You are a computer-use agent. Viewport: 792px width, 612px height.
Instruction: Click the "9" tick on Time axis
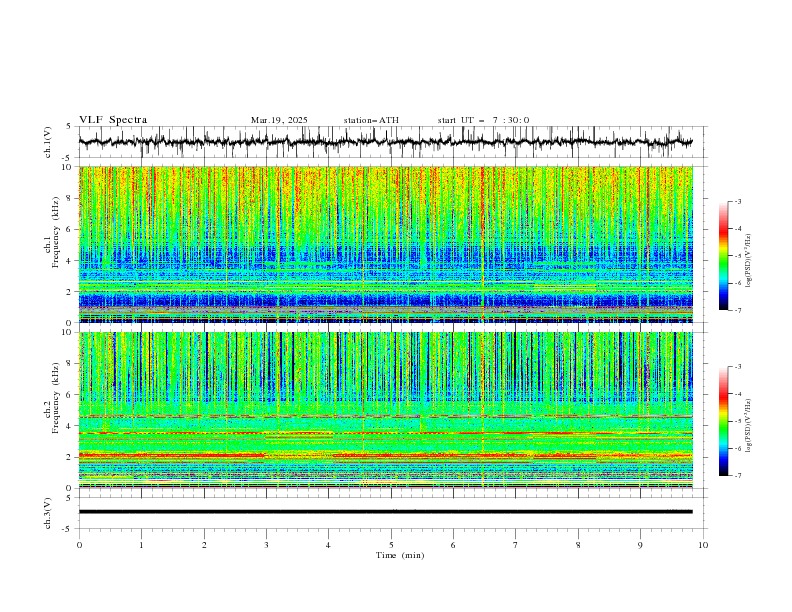[x=640, y=545]
